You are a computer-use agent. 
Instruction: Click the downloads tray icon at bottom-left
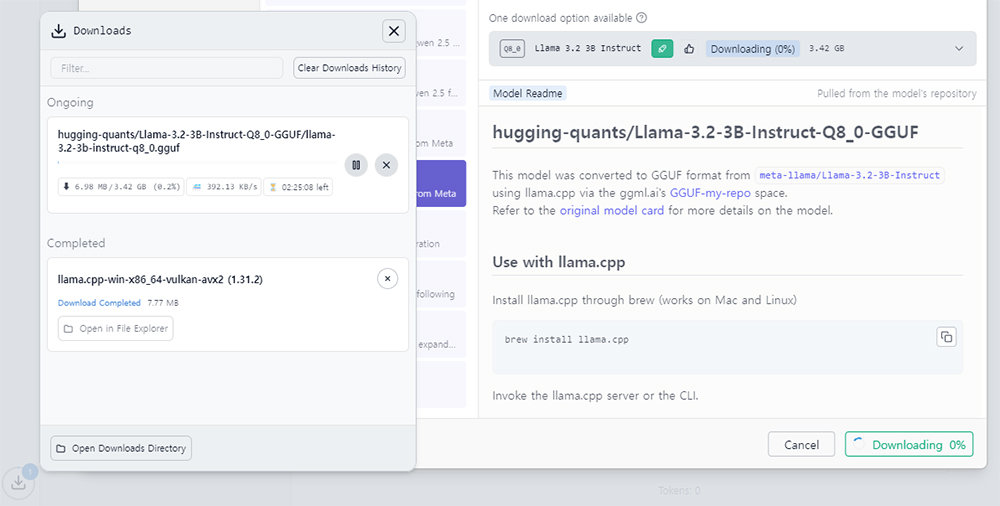19,481
